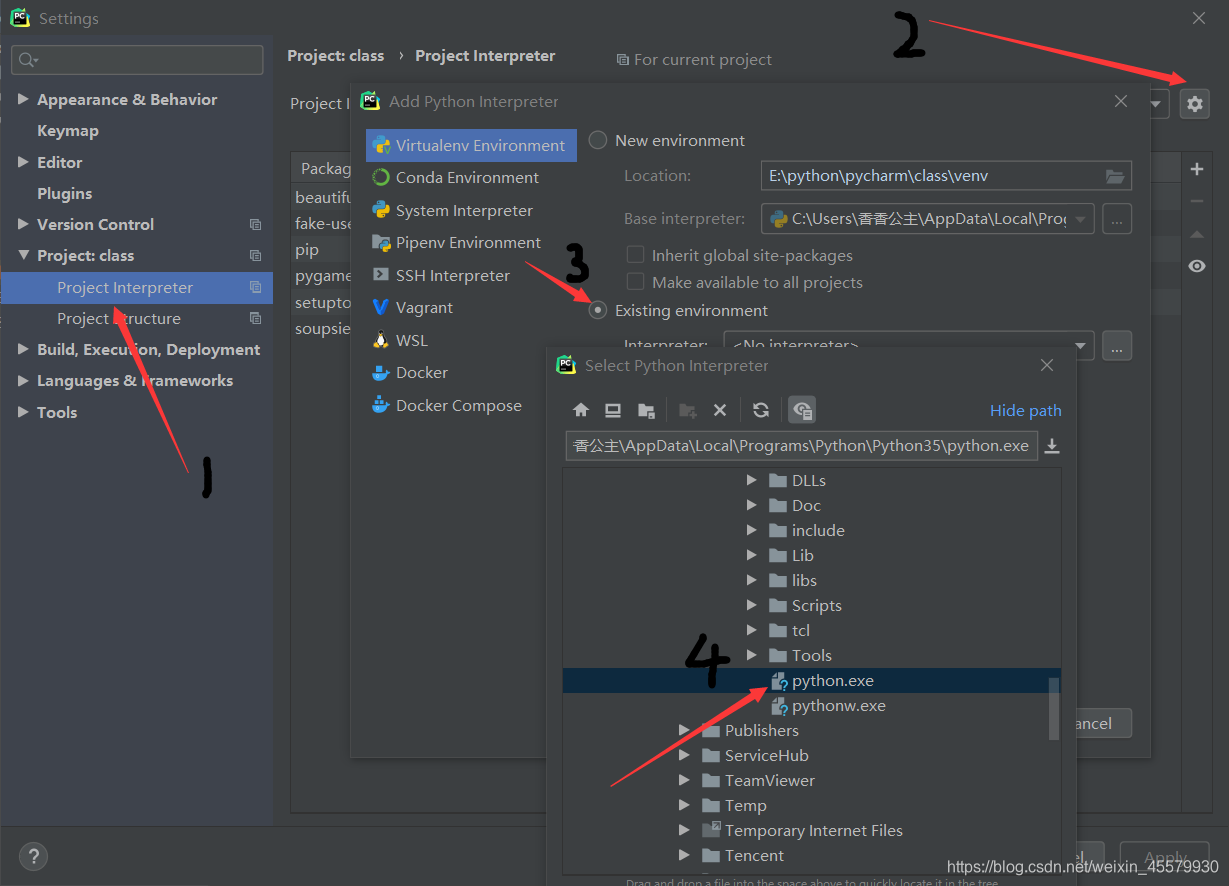
Task: Select Conda Environment option
Action: coord(467,178)
